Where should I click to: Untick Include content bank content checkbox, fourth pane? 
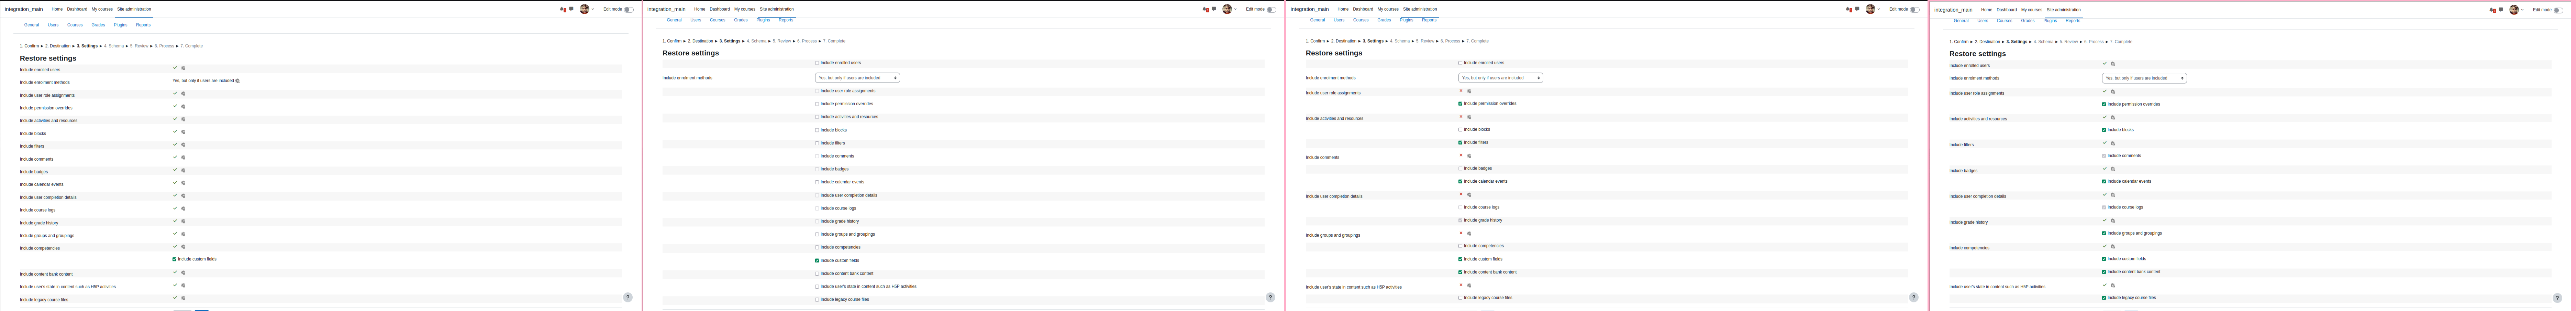(x=2104, y=272)
